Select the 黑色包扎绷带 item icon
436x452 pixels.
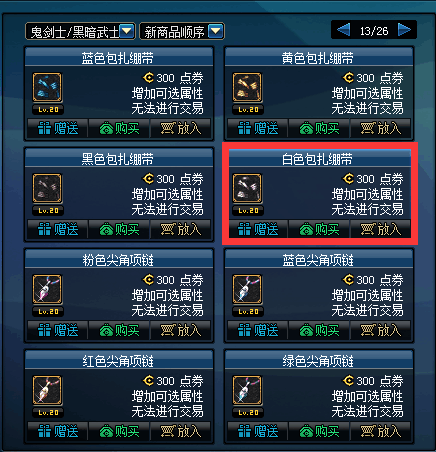tap(47, 188)
